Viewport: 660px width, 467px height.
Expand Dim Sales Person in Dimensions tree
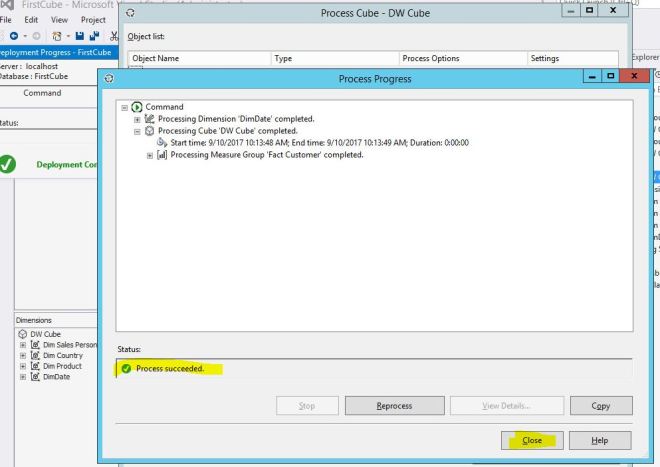tap(22, 345)
